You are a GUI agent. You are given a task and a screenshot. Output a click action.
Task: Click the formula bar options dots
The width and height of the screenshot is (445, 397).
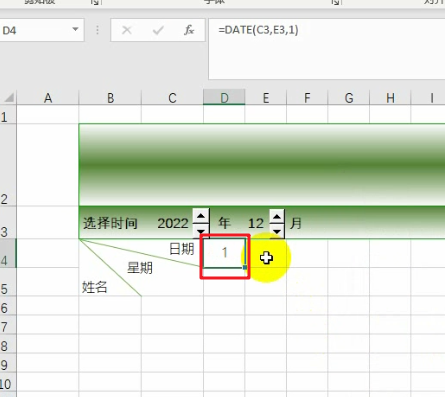(97, 30)
